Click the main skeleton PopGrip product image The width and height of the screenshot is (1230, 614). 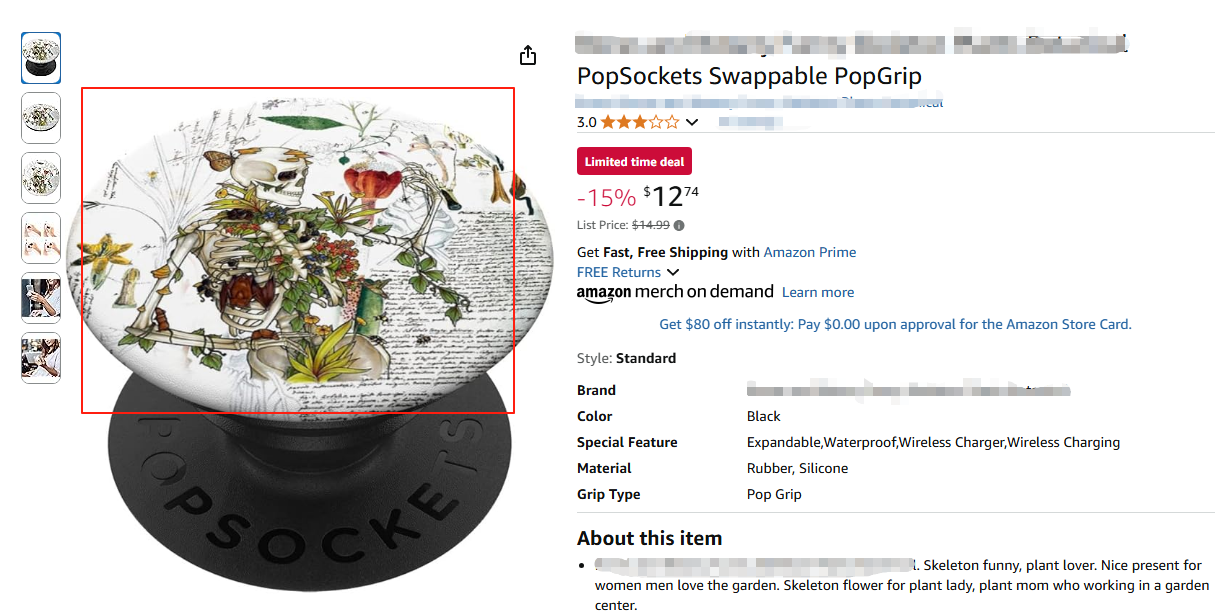click(x=298, y=250)
